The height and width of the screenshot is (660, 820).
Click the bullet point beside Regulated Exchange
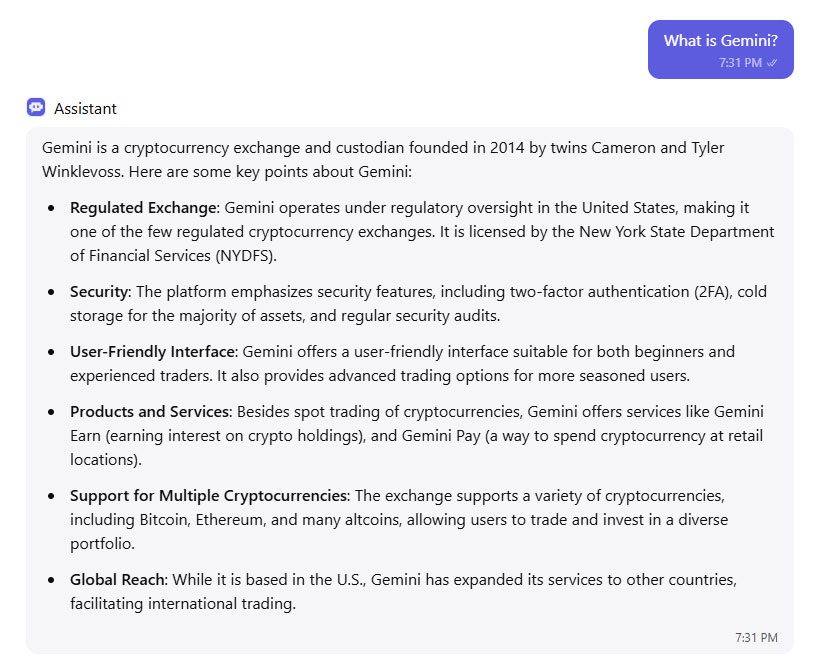51,208
